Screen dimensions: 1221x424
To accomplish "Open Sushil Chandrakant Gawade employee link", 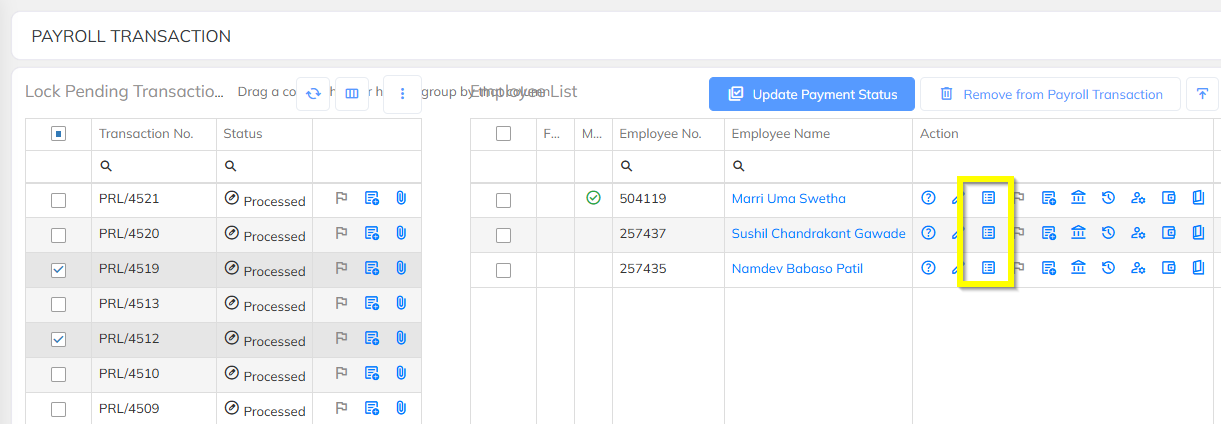I will click(818, 233).
